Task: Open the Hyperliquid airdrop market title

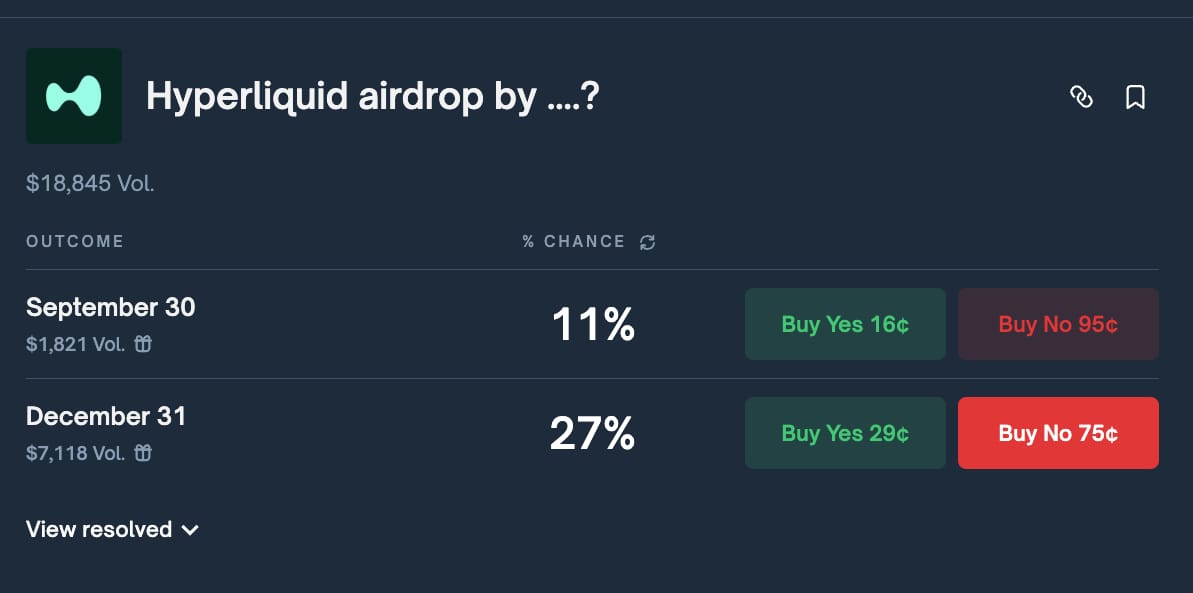Action: [373, 97]
